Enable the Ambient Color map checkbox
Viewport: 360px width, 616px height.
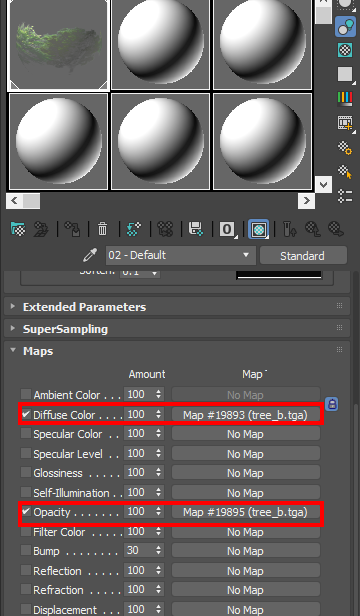pos(26,394)
